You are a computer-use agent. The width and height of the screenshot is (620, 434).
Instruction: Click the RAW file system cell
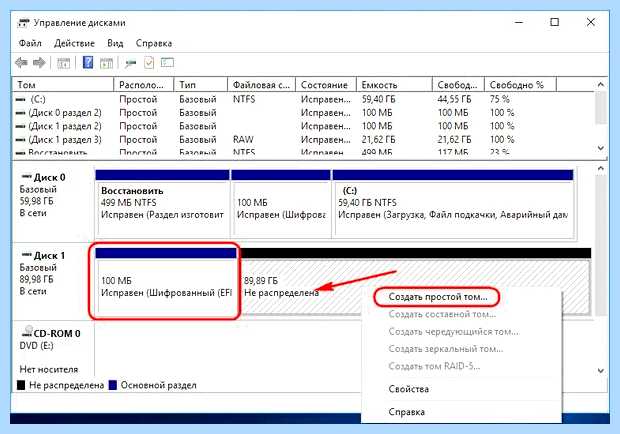(243, 140)
